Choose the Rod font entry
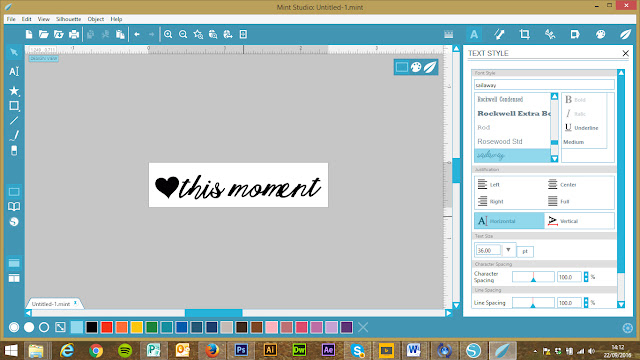 [512, 127]
